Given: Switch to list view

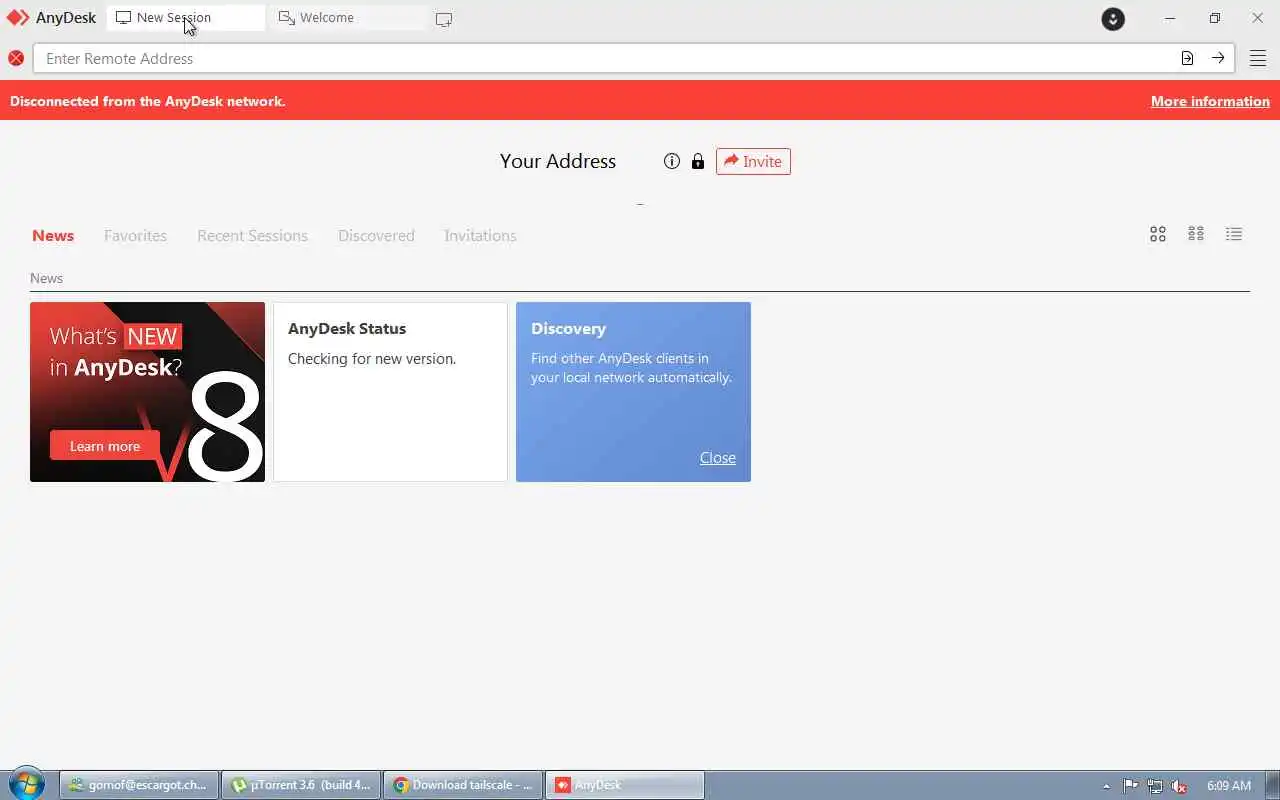Looking at the screenshot, I should pyautogui.click(x=1234, y=234).
